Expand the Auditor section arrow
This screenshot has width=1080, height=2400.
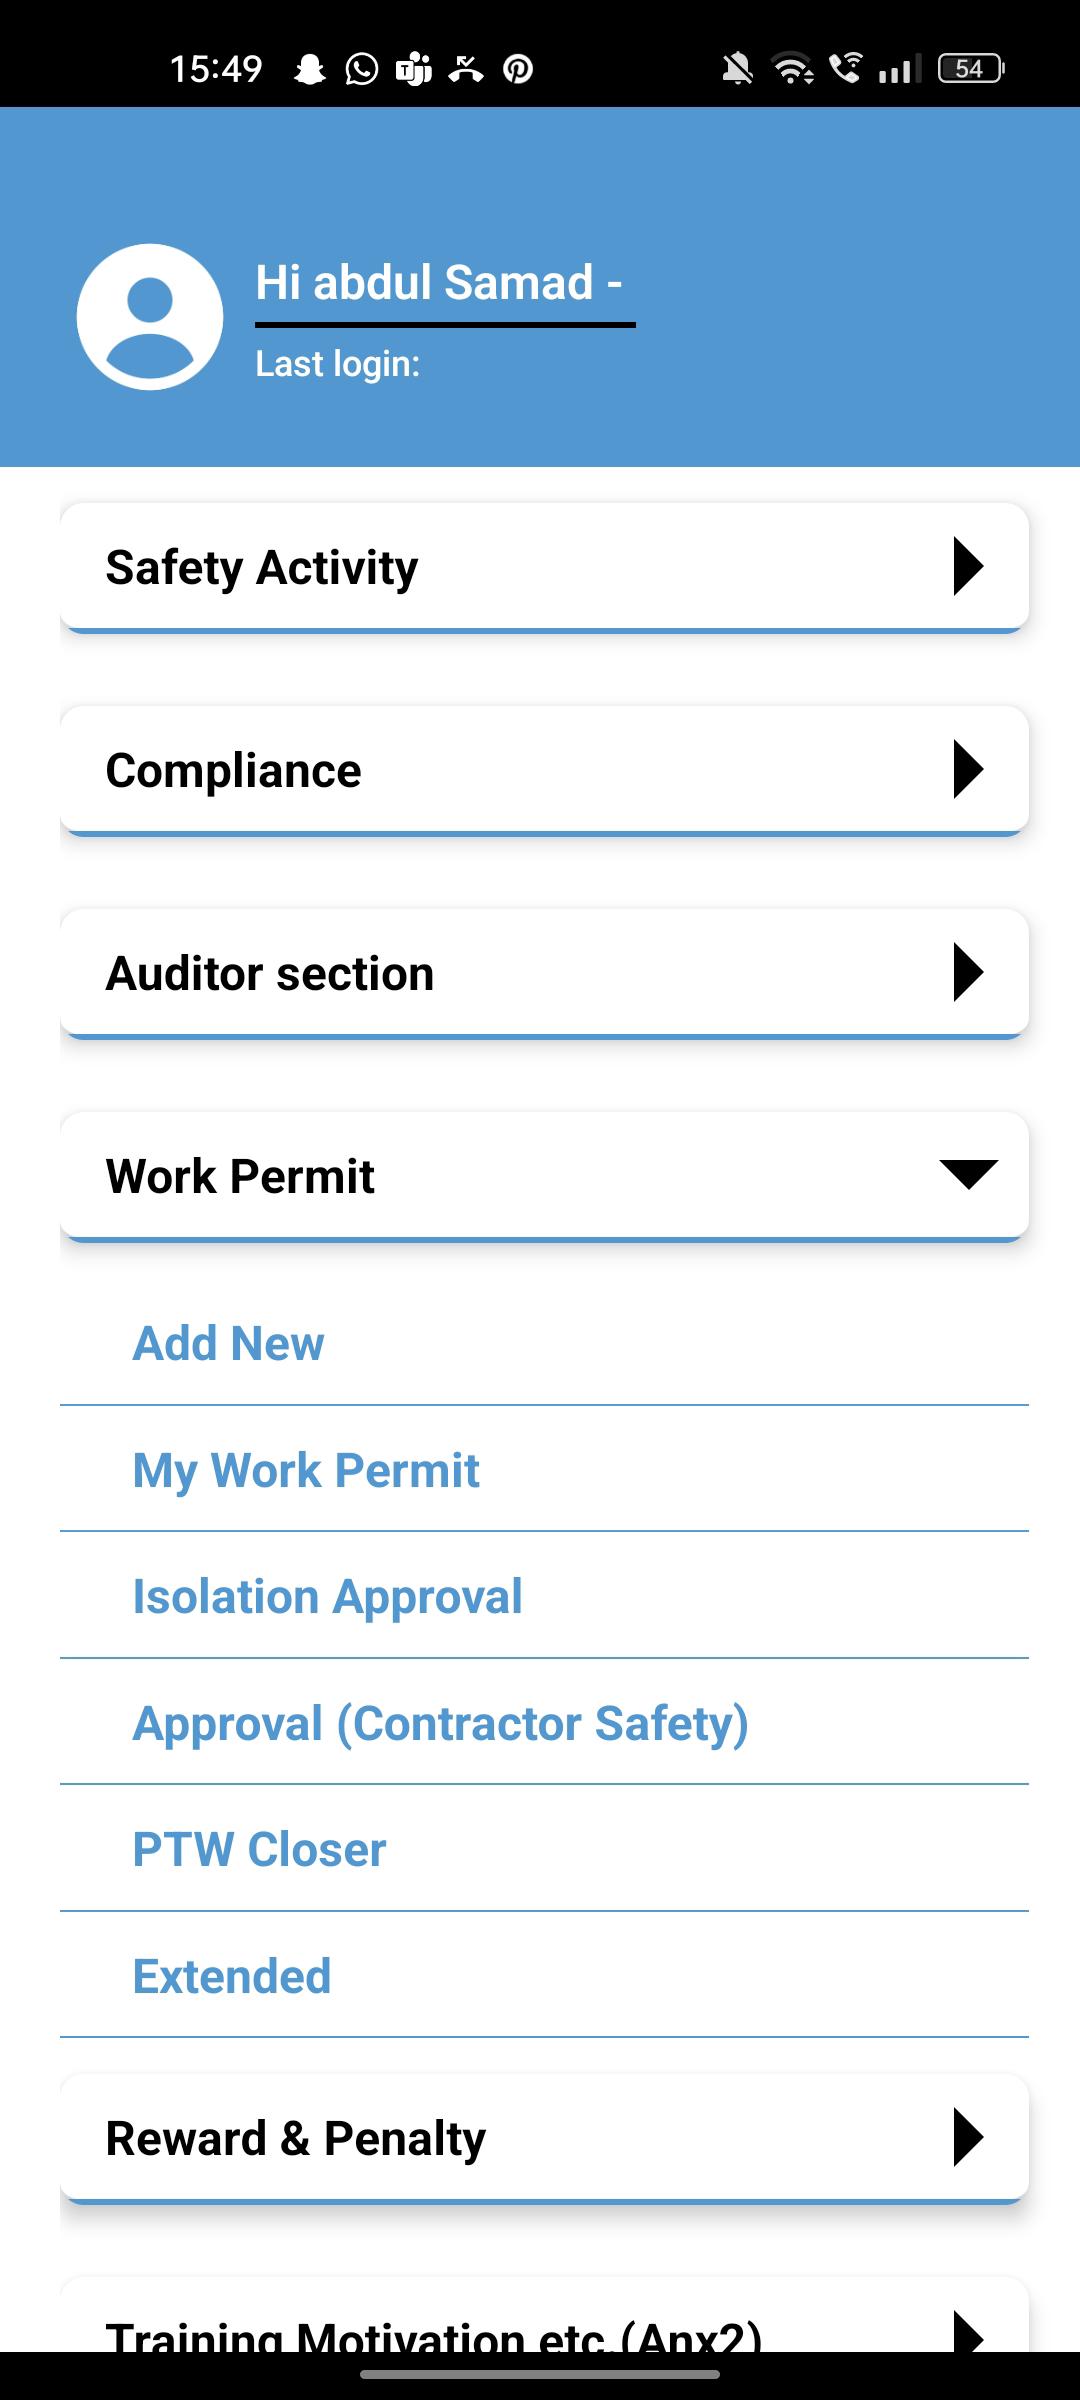(x=968, y=973)
